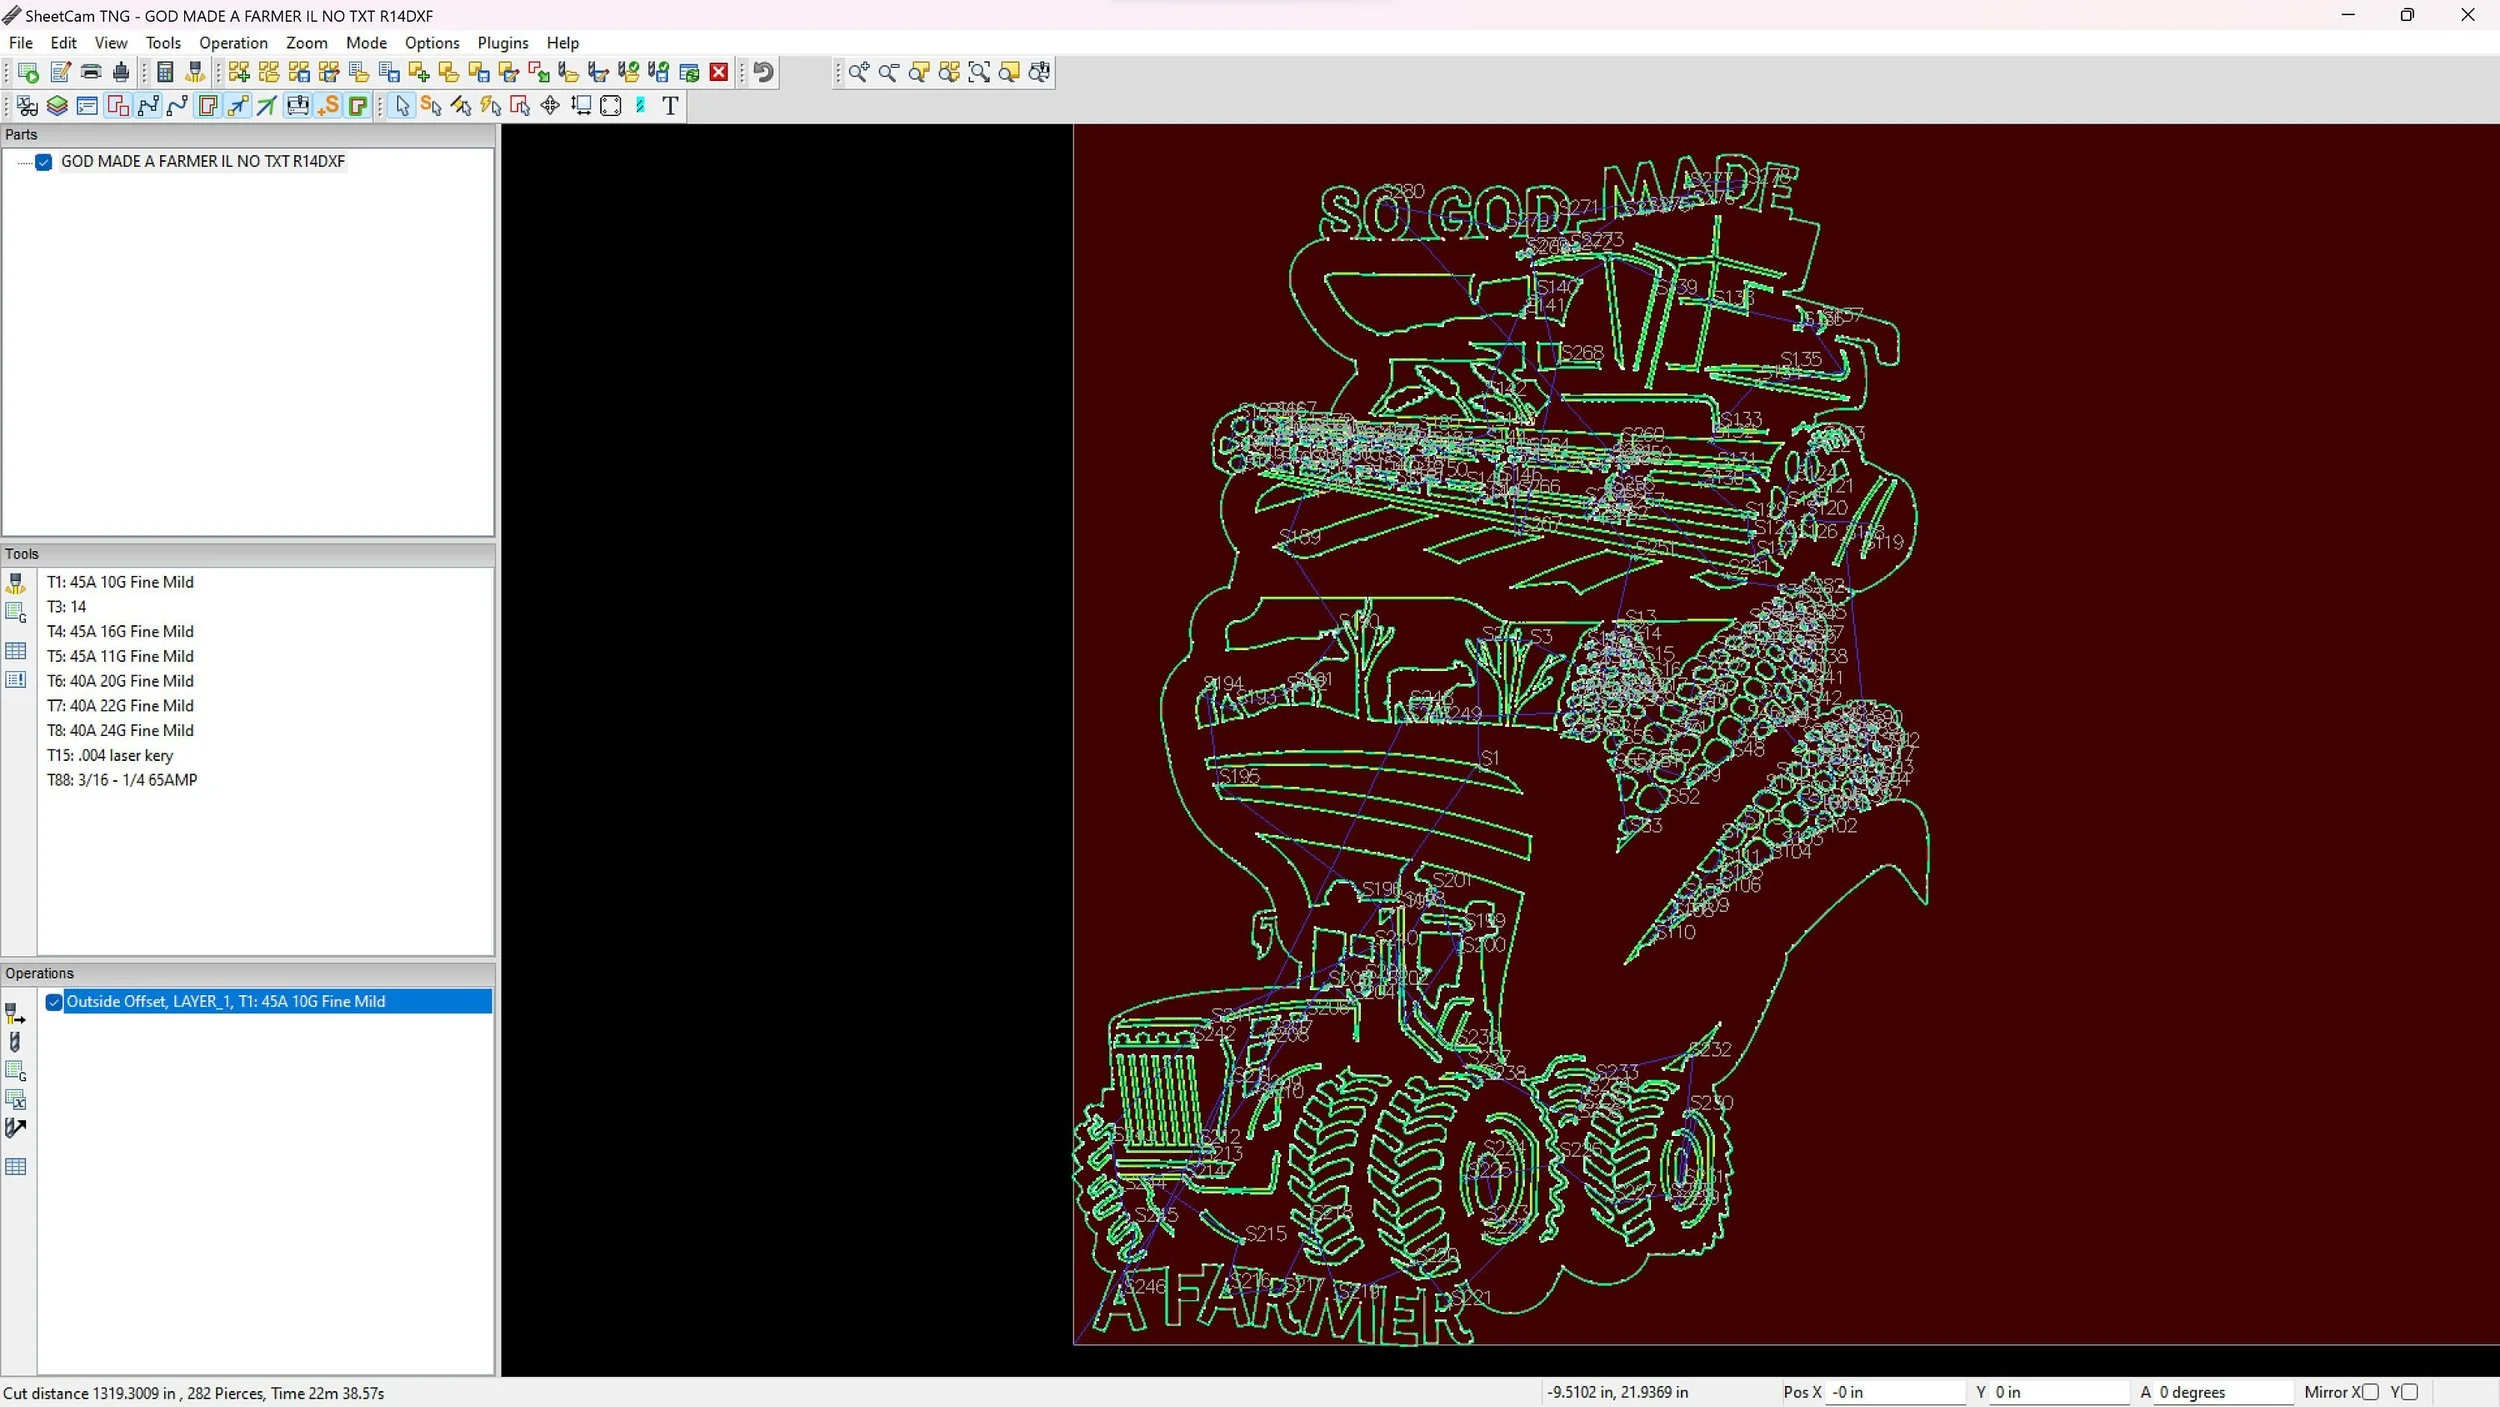Select tool T88: 3/16 - 1/4 65AMP
Screen dimensions: 2500x1407
[x=122, y=780]
